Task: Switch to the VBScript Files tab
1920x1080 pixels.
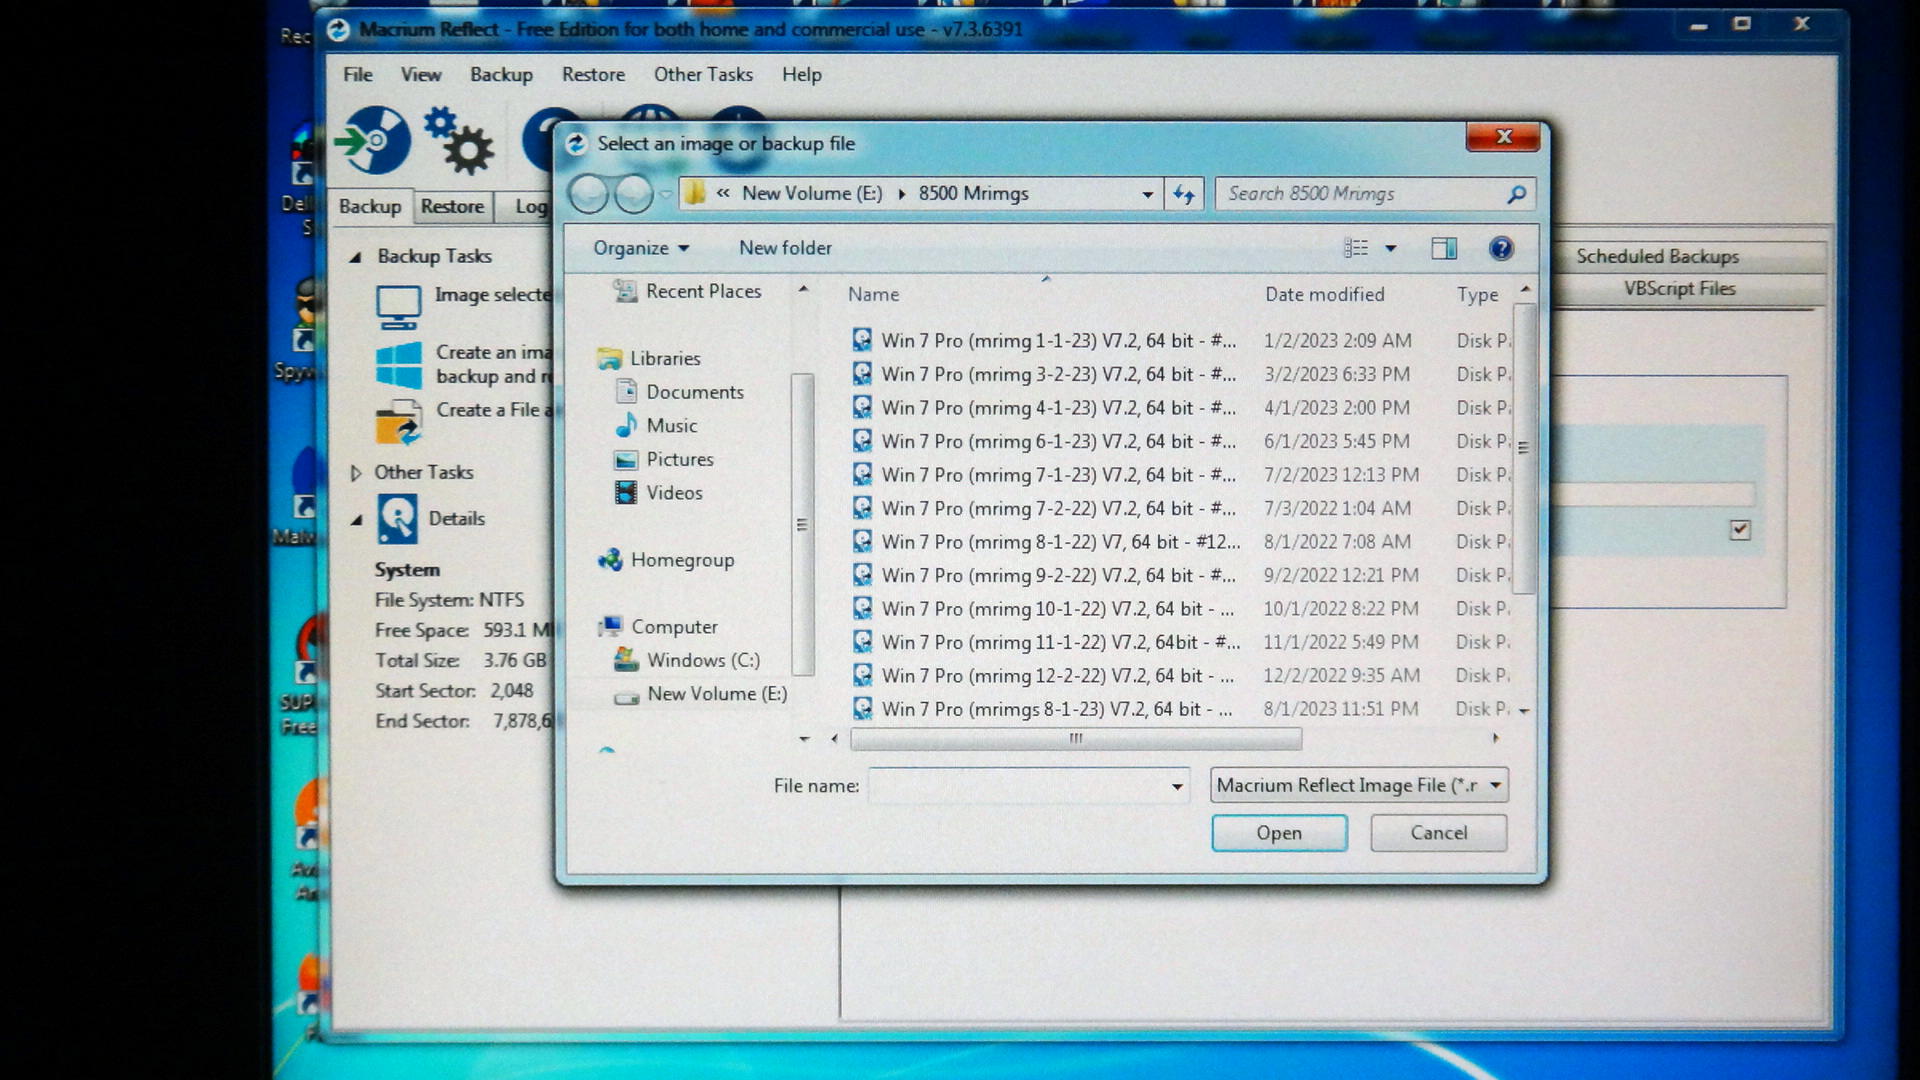Action: [1679, 288]
